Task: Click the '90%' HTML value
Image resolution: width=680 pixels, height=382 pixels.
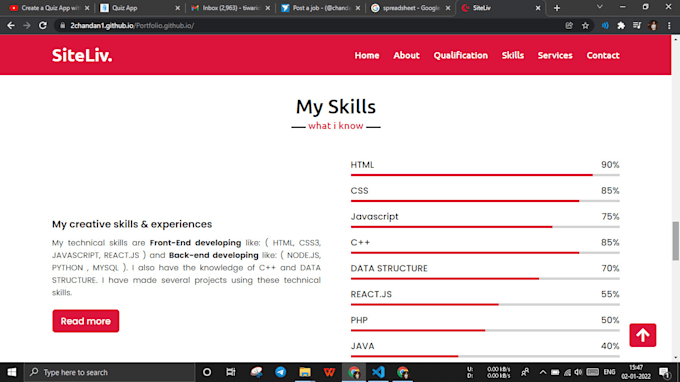Action: [x=610, y=165]
